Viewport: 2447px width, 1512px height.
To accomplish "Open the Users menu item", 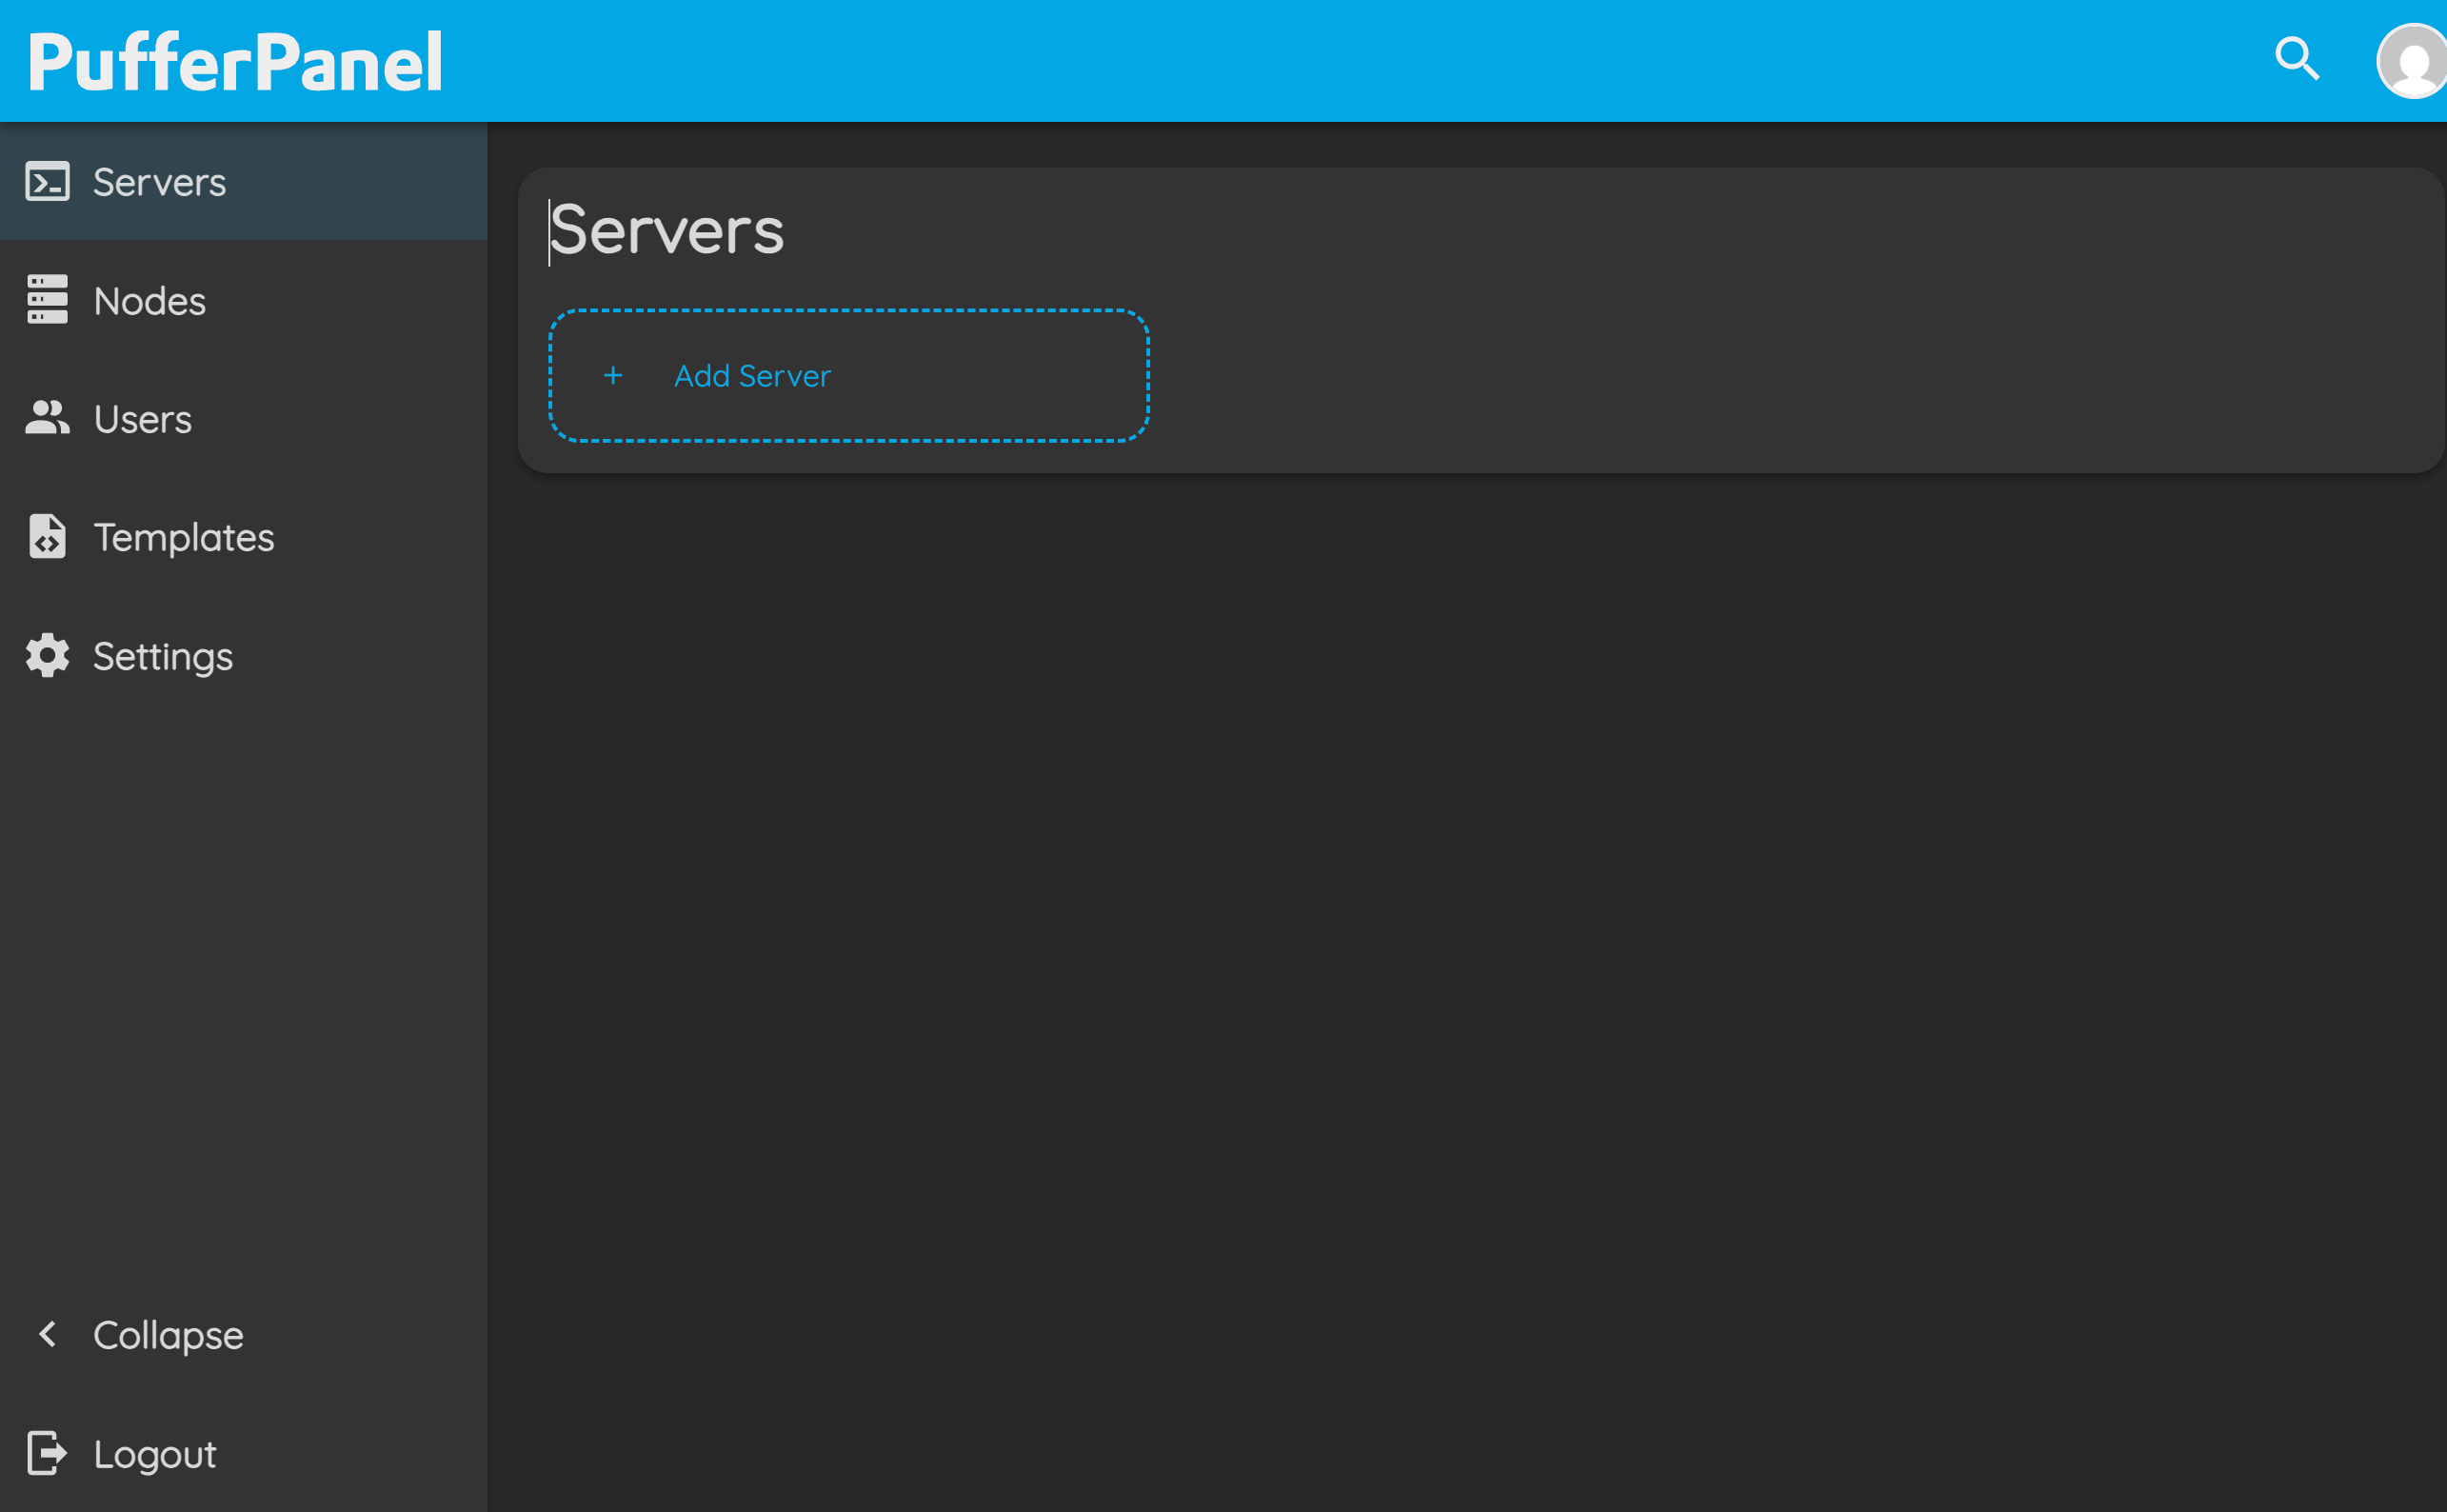I will (244, 418).
